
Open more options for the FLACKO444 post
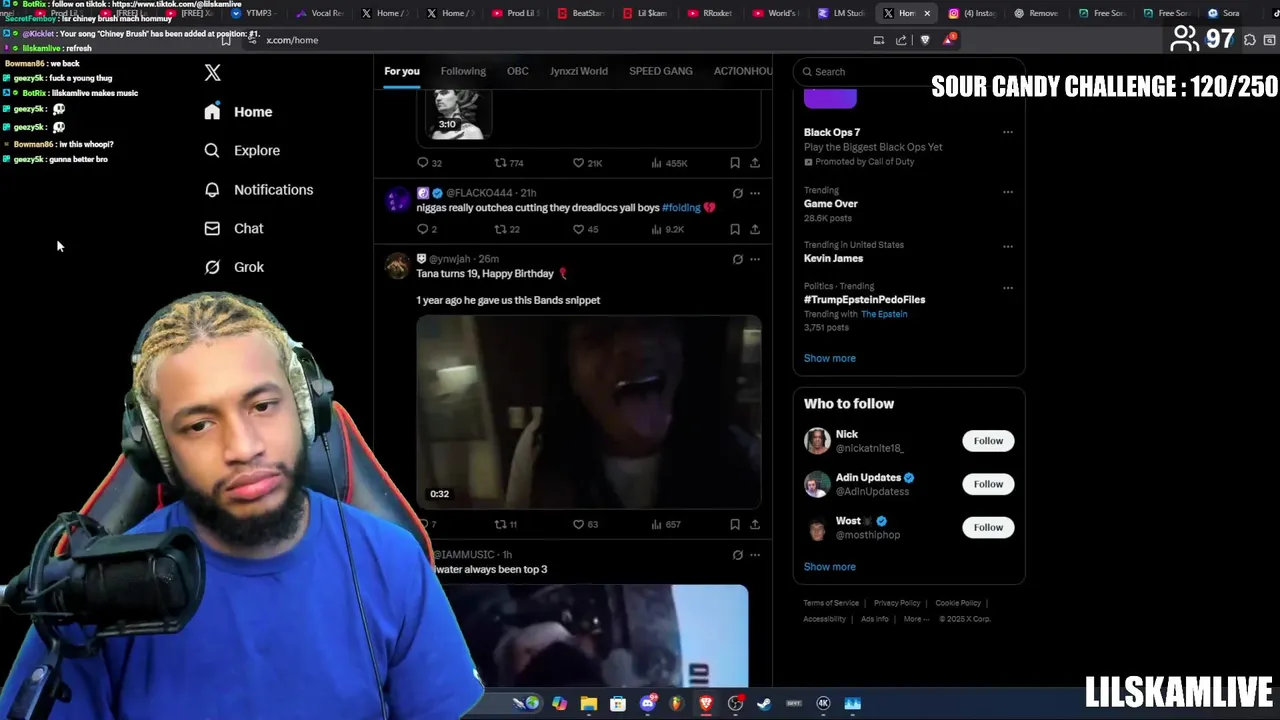[755, 193]
